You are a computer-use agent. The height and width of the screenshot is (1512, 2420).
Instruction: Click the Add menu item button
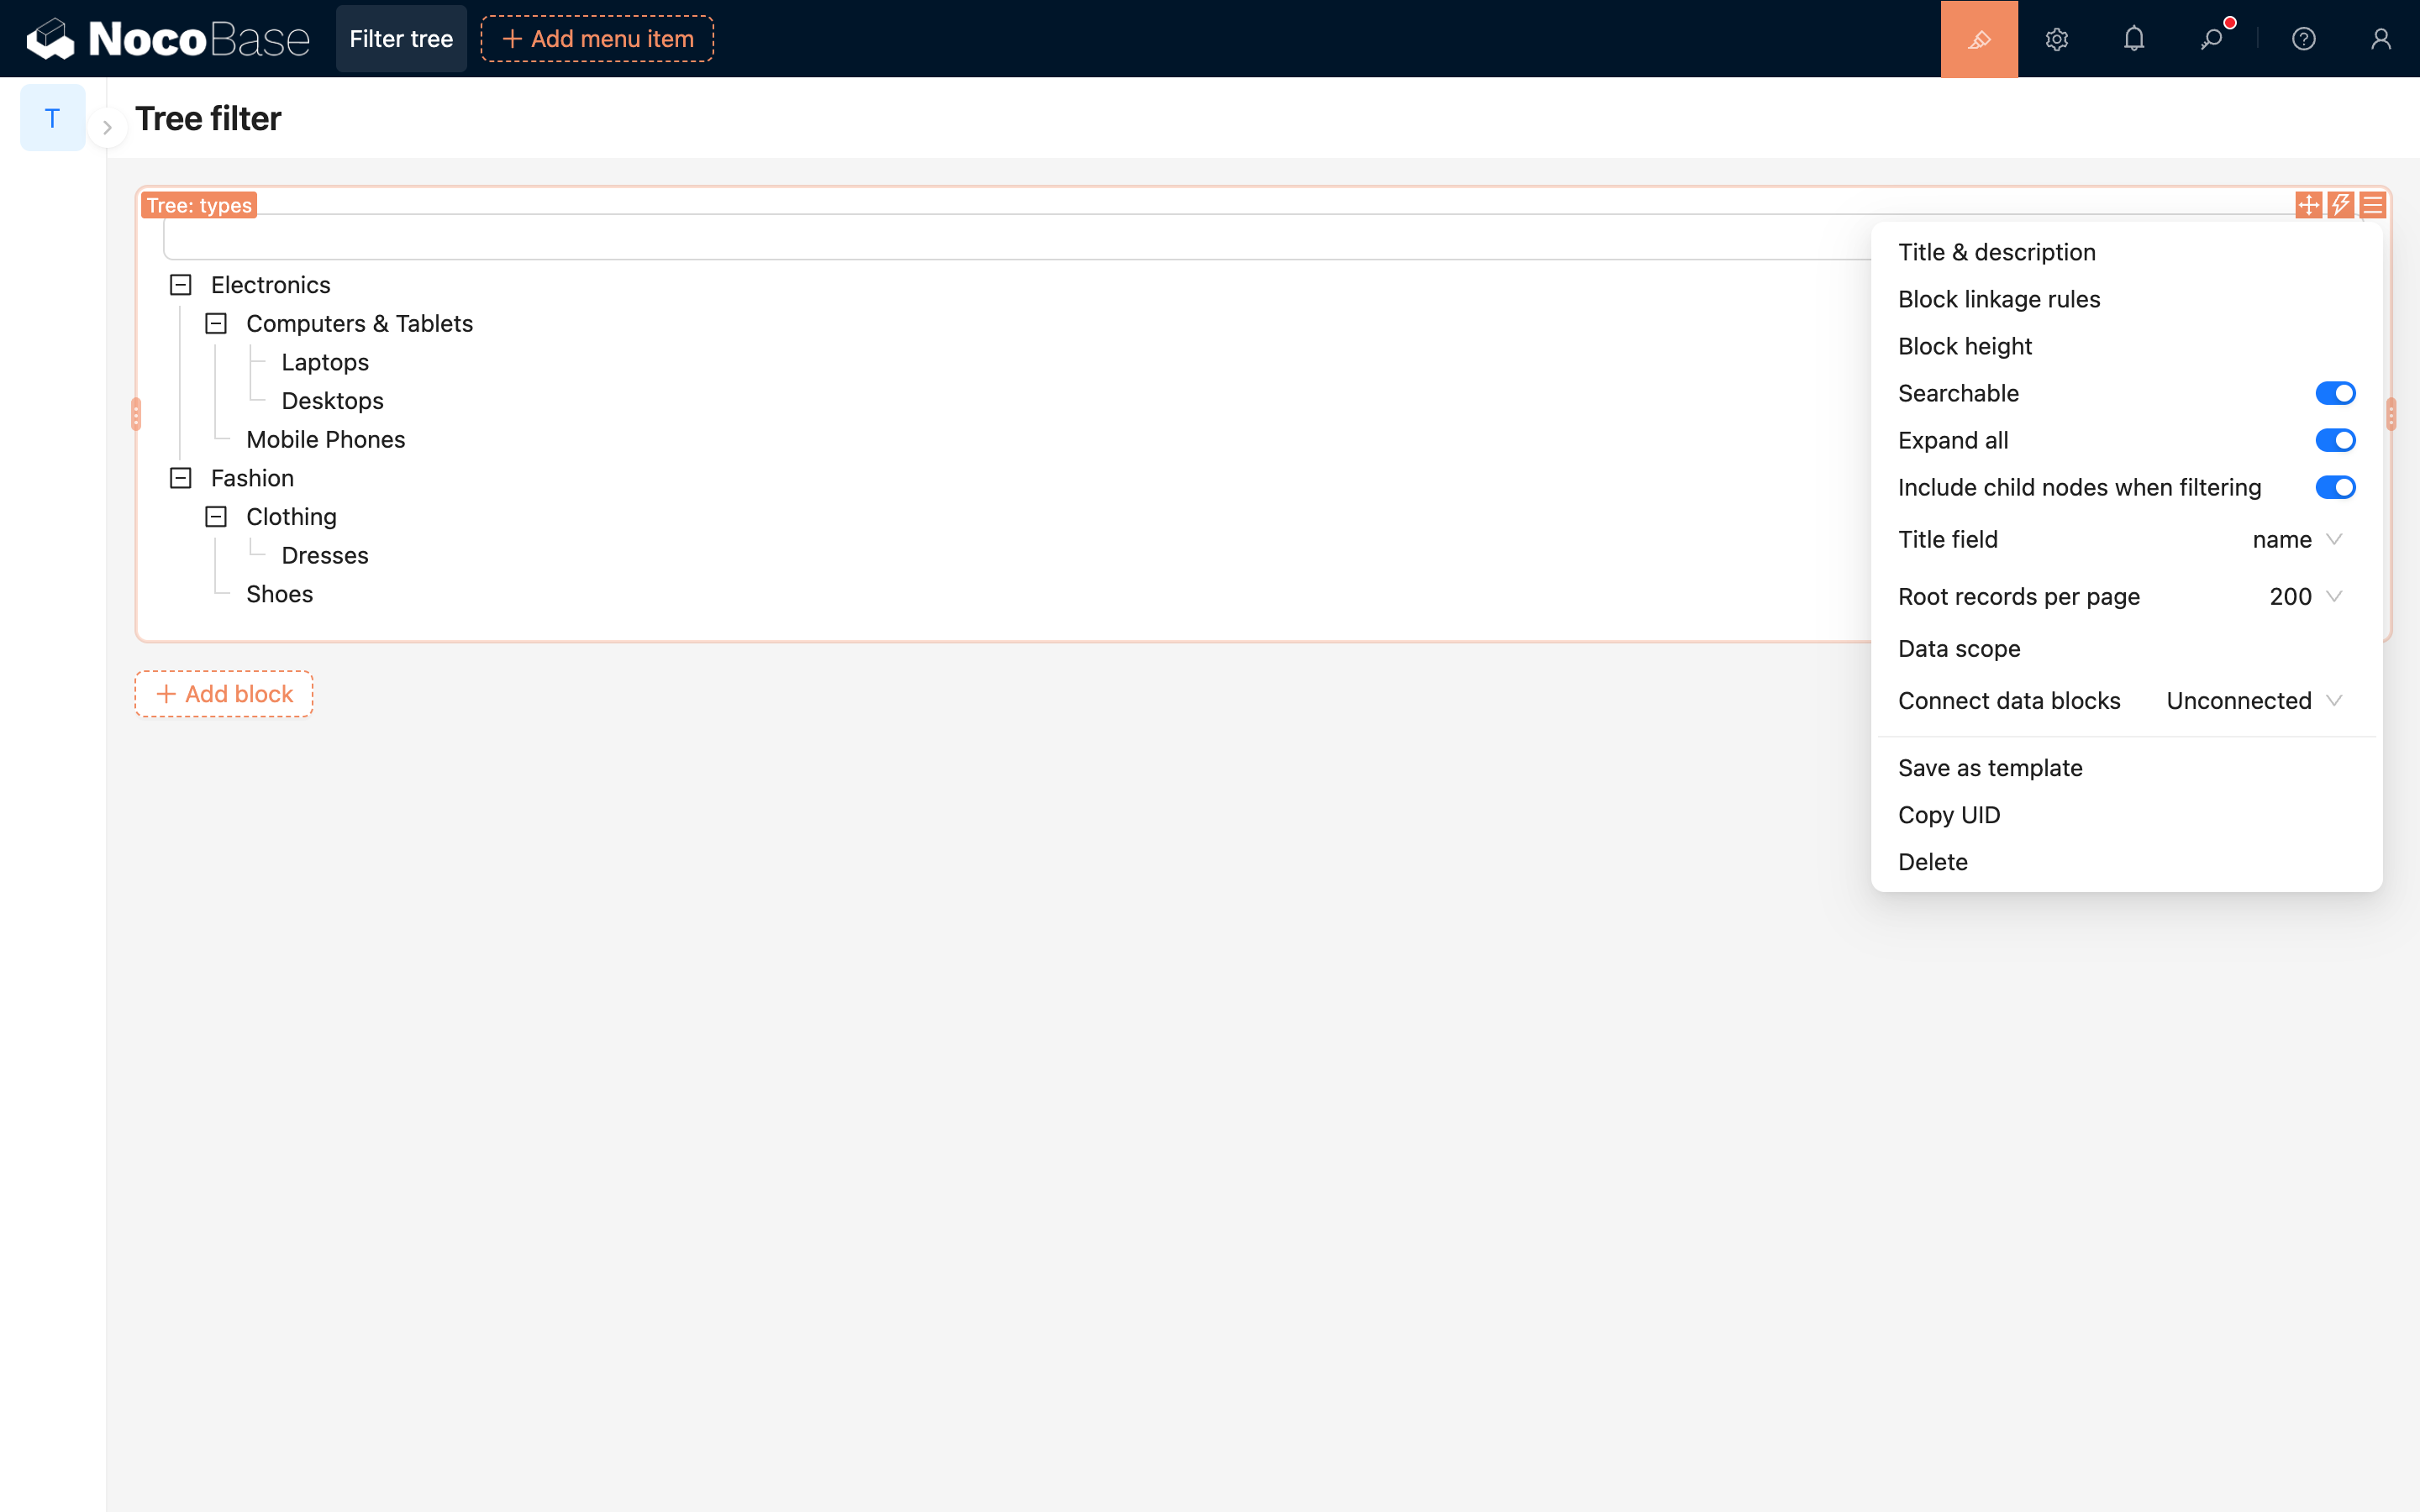[597, 39]
